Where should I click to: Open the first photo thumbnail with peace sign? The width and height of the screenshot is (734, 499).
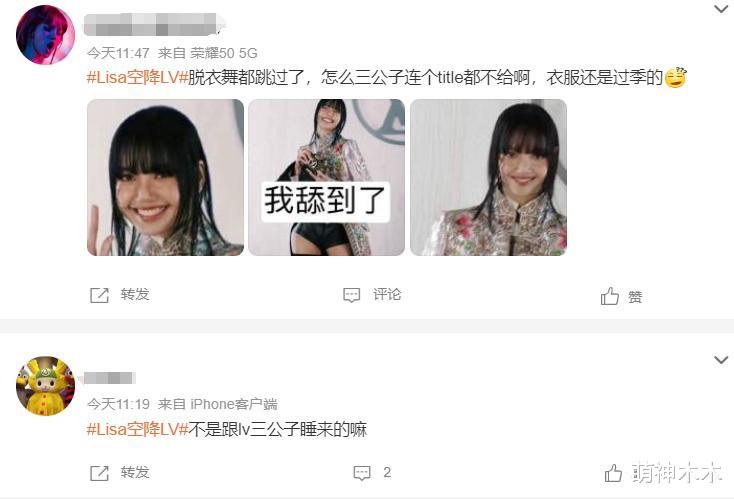click(165, 177)
